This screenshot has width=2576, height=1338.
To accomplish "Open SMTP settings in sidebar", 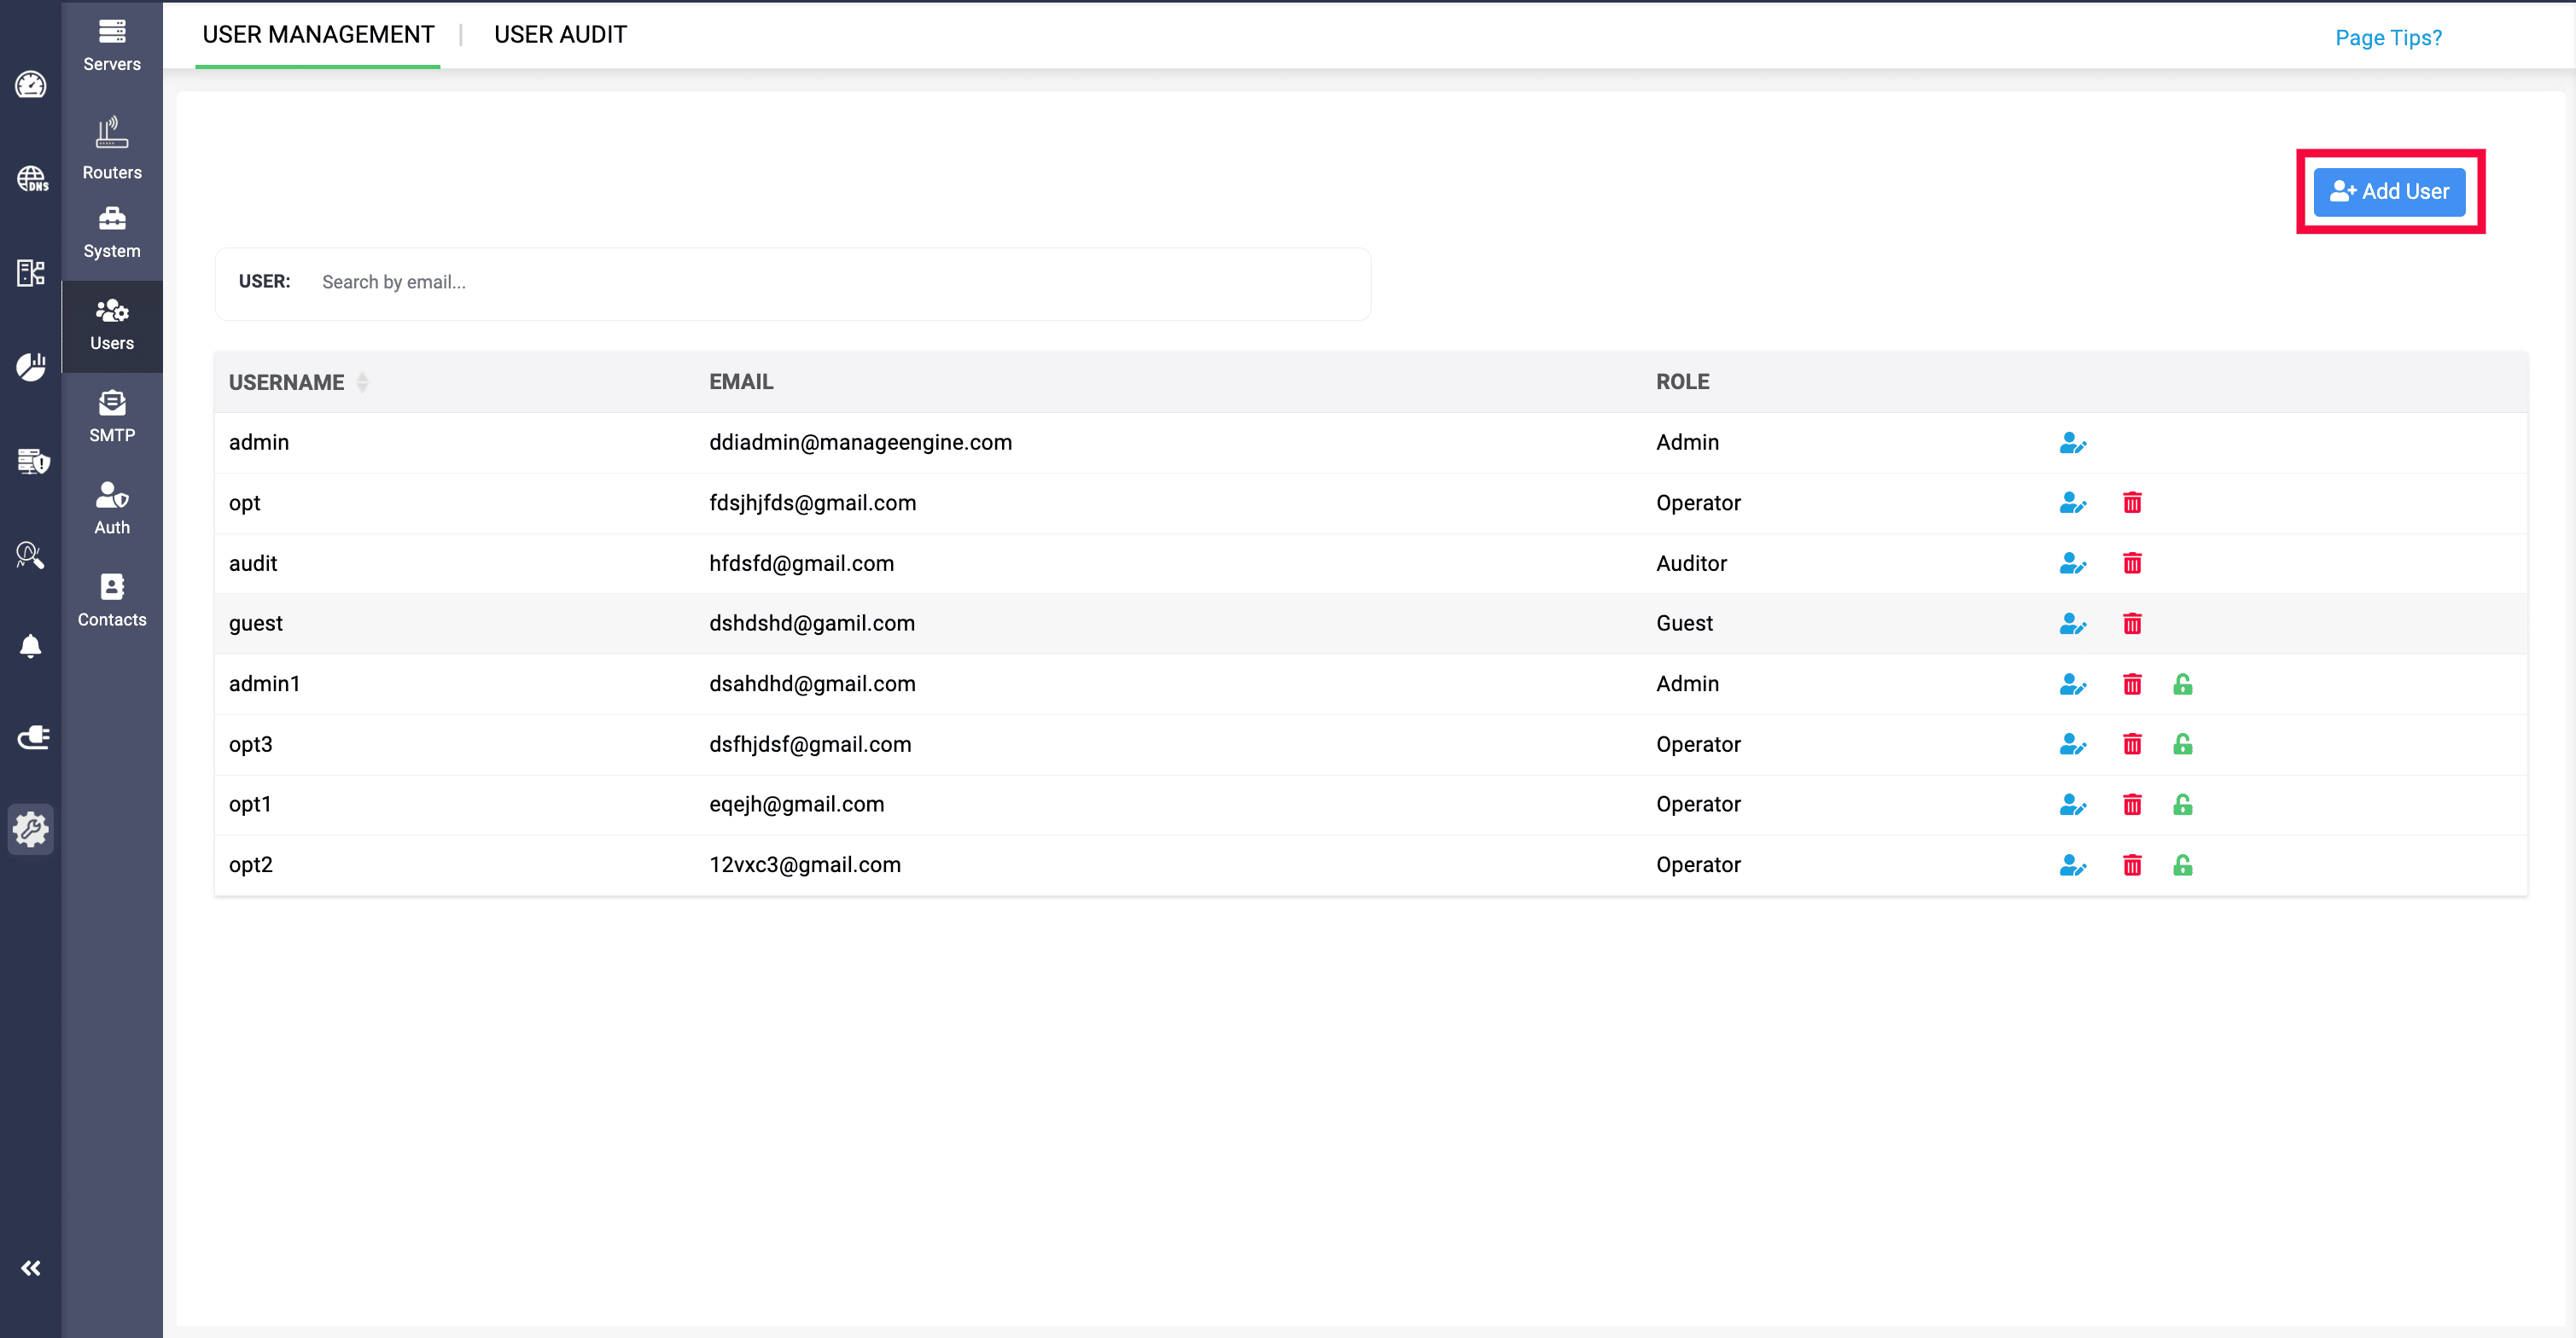I will pos(112,416).
